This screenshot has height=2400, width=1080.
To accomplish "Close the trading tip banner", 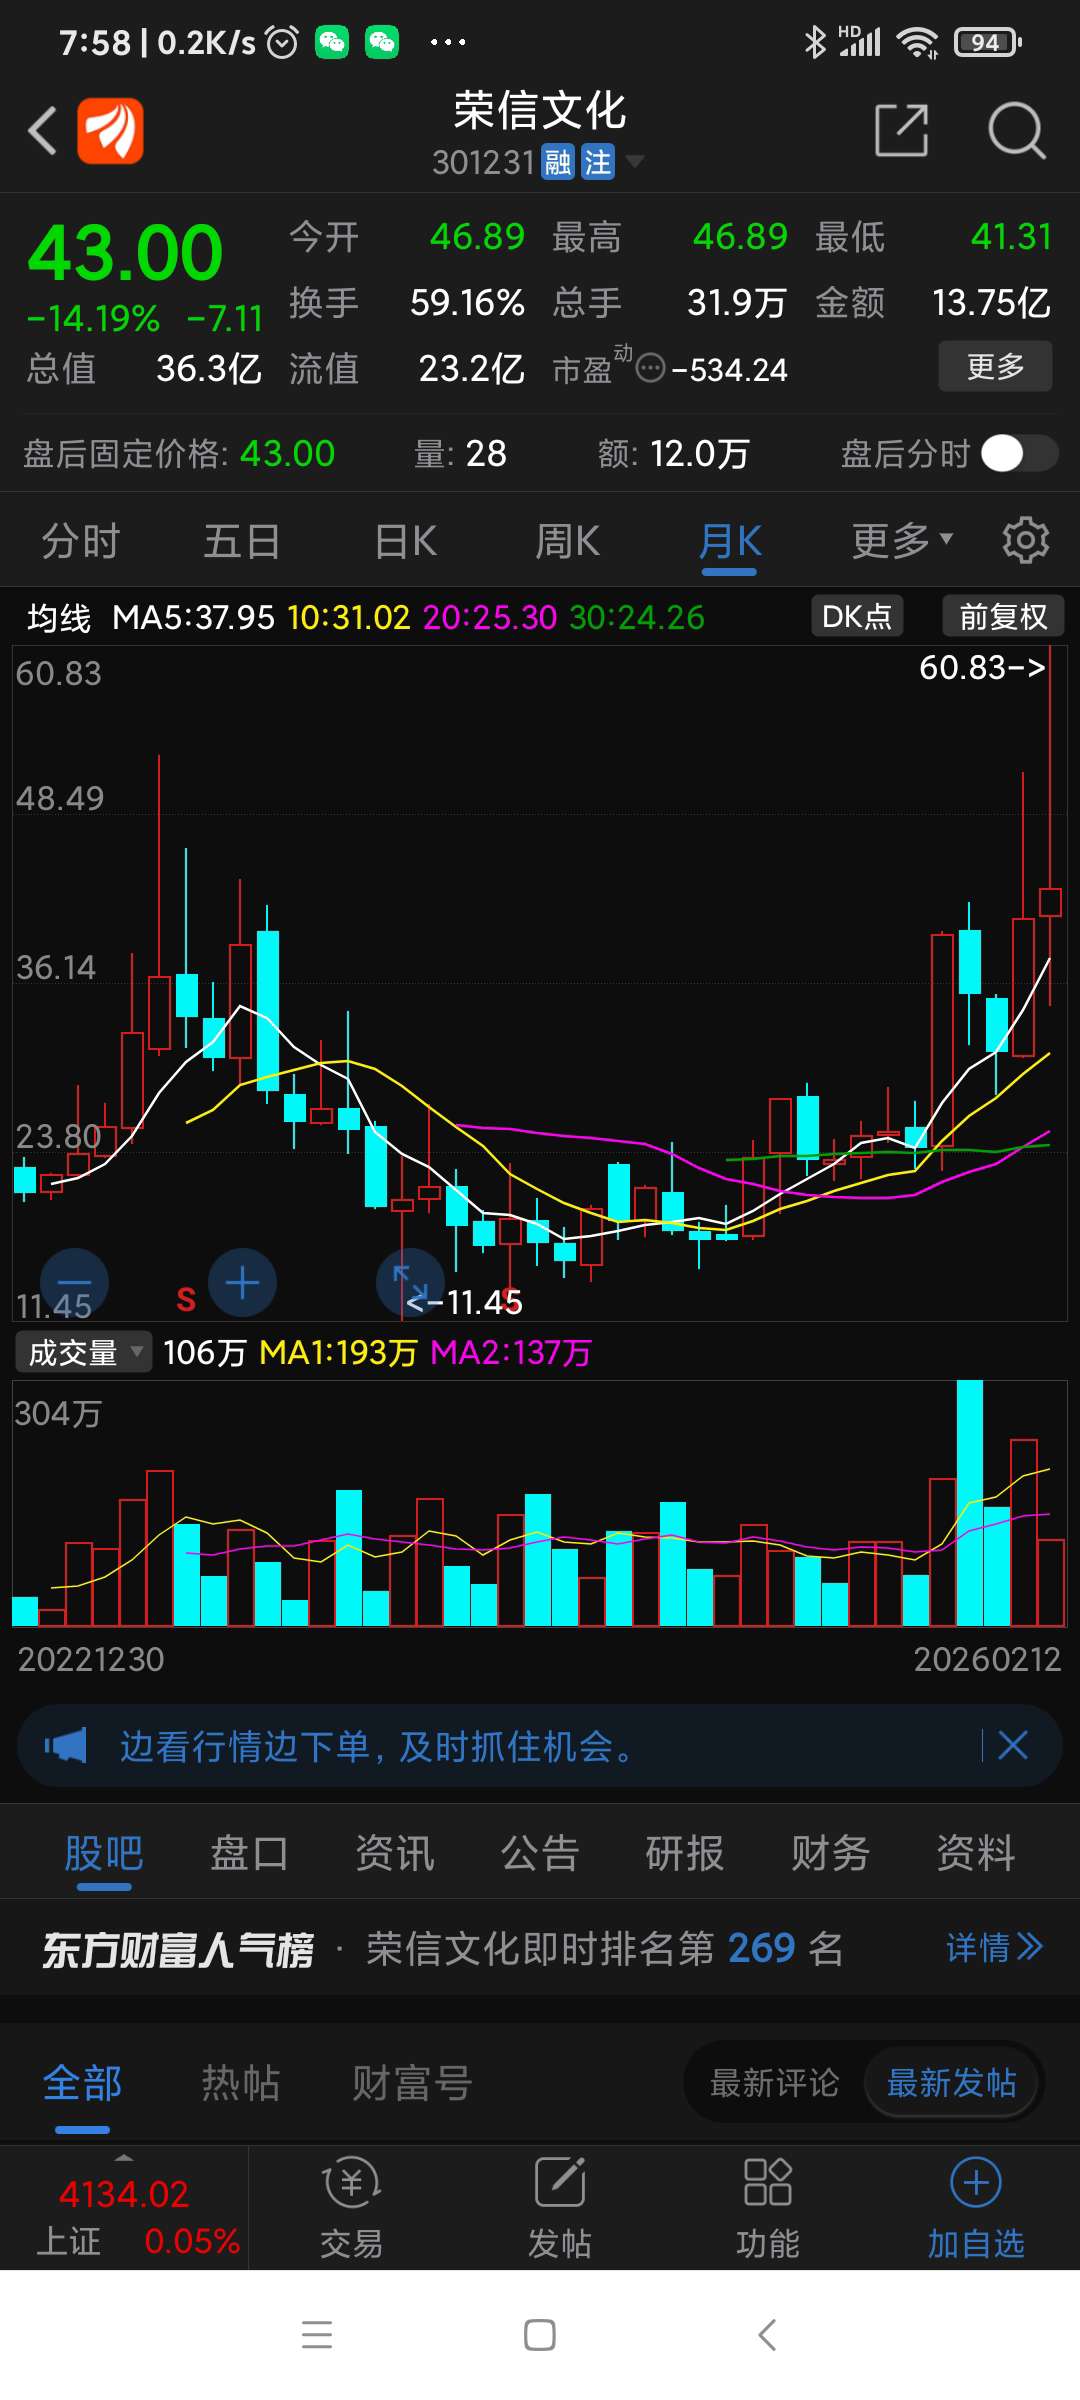I will coord(1013,1746).
